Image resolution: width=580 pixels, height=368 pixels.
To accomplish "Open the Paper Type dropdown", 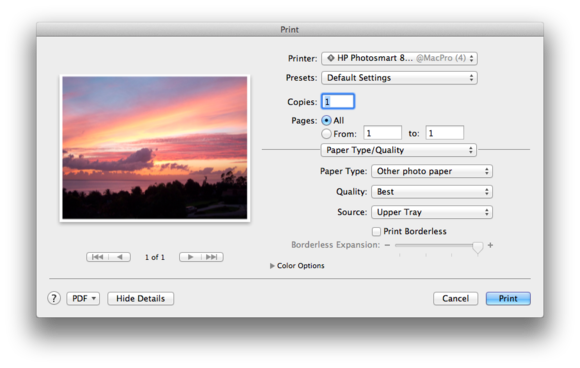I will click(x=432, y=171).
